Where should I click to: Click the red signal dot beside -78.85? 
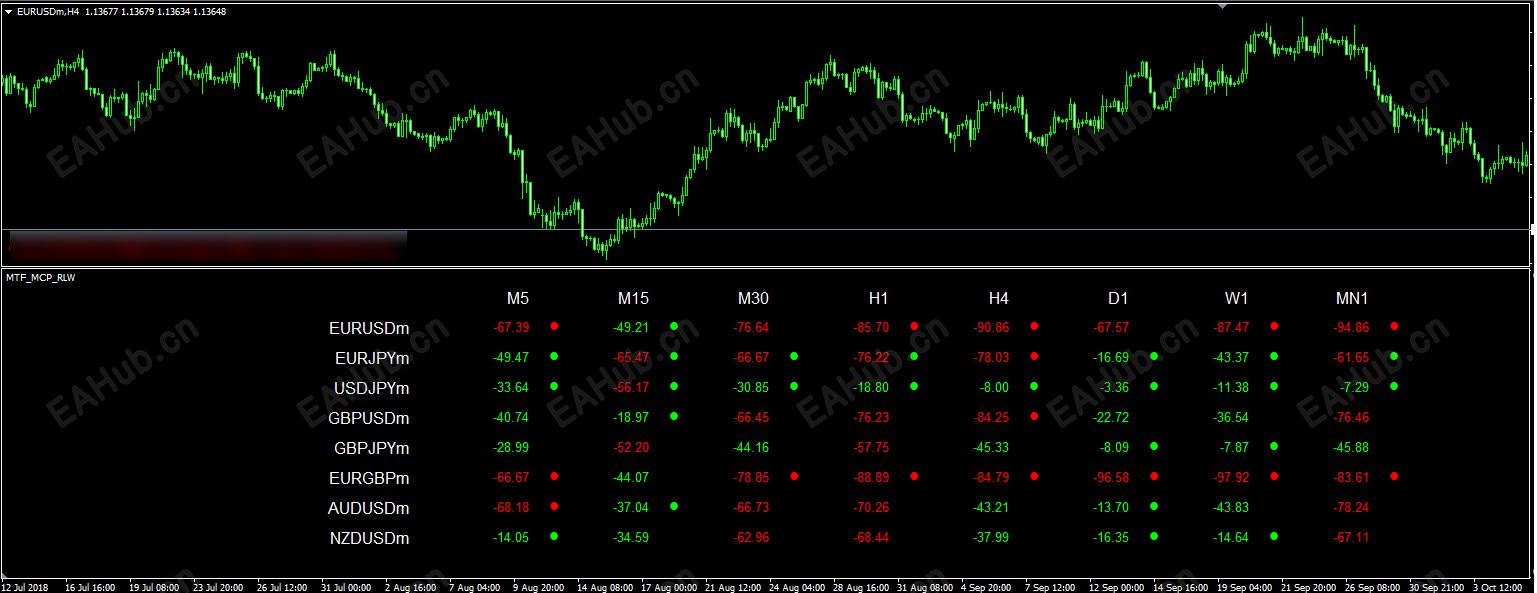[x=794, y=476]
